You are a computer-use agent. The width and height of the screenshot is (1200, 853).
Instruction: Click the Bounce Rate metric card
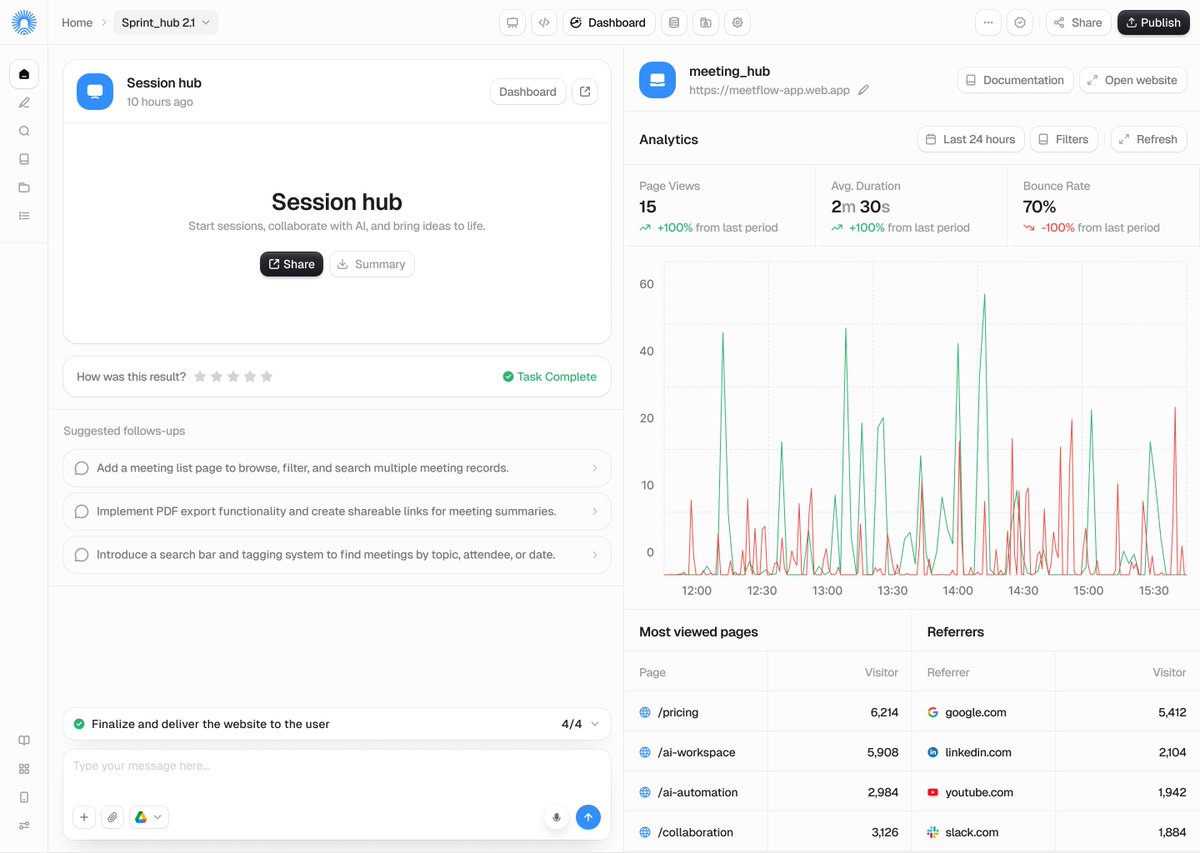point(1104,206)
